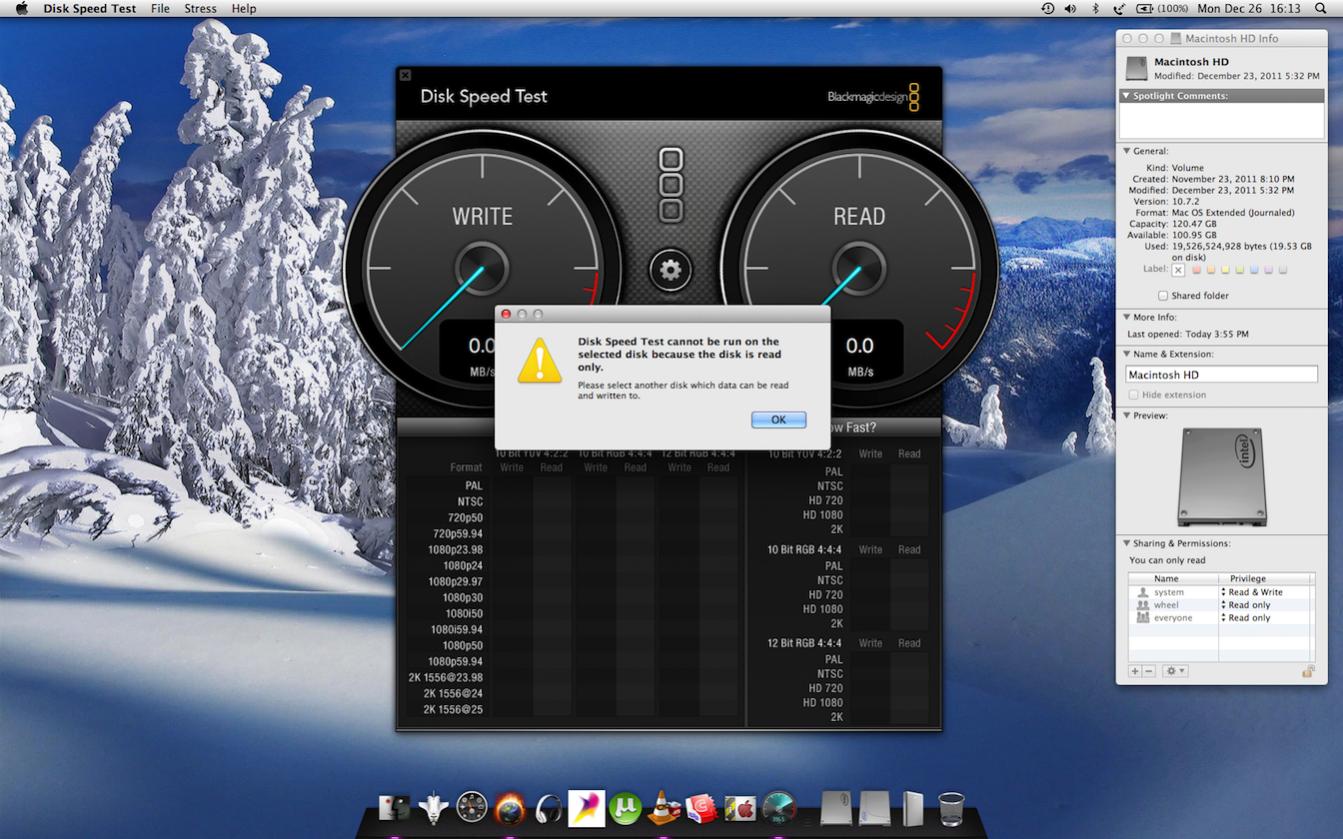Image resolution: width=1343 pixels, height=839 pixels.
Task: Click the volume icon in menu bar
Action: click(1070, 8)
